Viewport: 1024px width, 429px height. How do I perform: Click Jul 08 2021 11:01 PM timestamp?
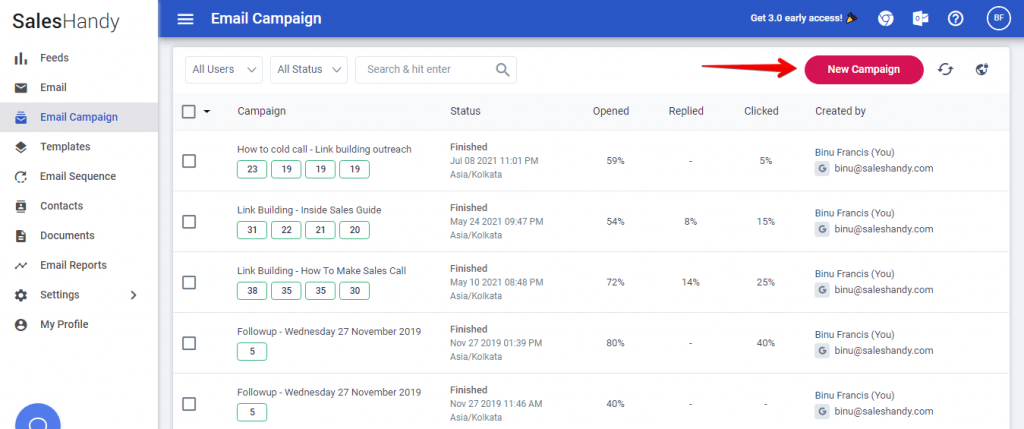494,161
